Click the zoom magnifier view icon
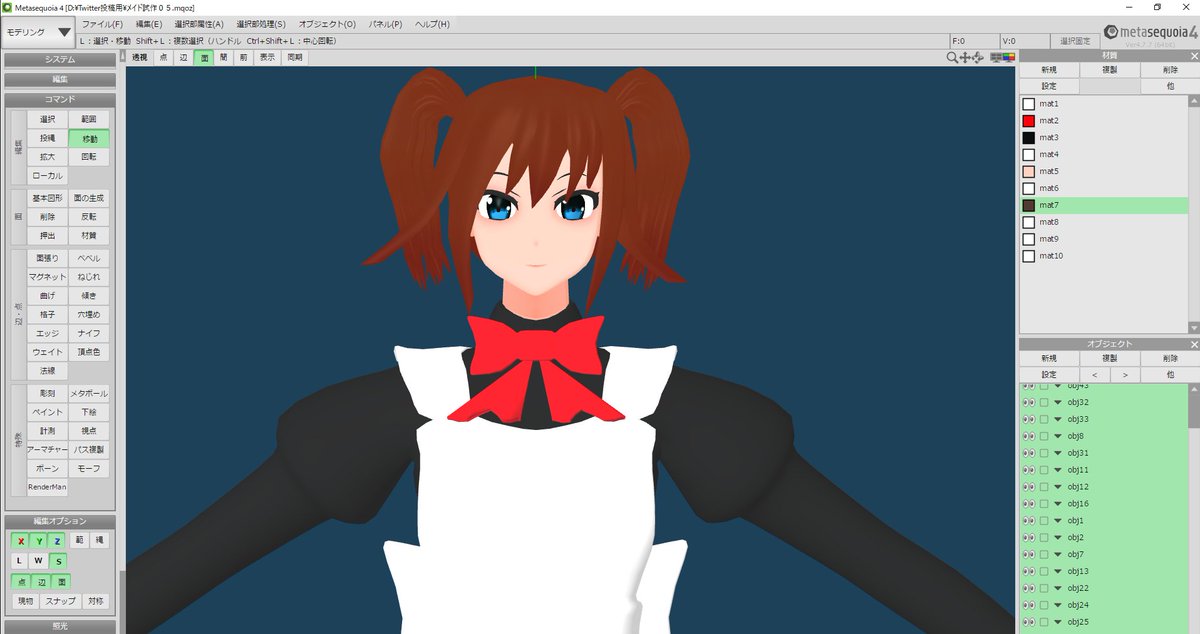The width and height of the screenshot is (1200, 634). click(x=953, y=58)
